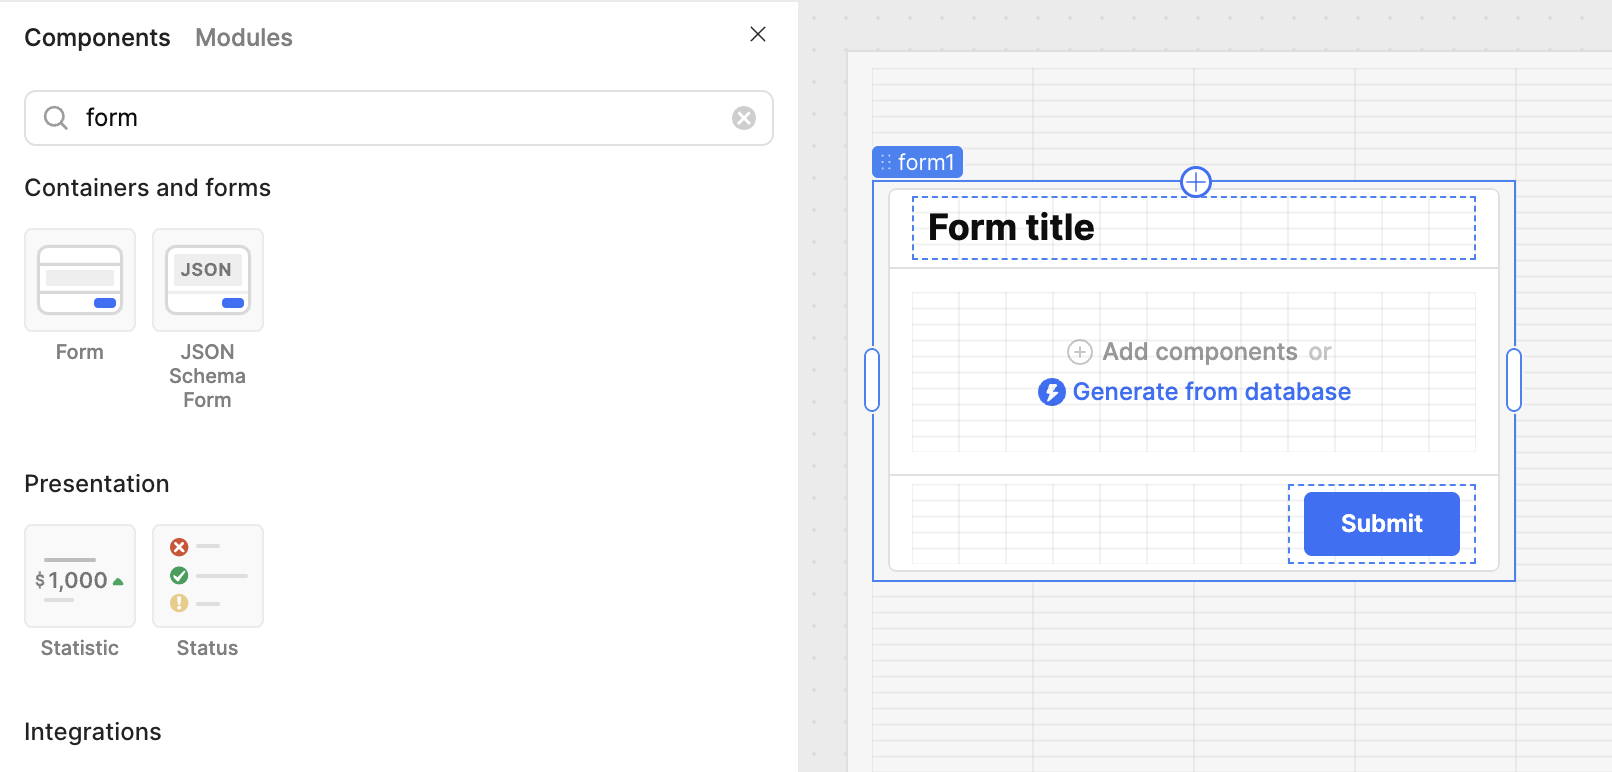This screenshot has width=1612, height=772.
Task: Click the plus icon next to Add components
Action: (1080, 352)
